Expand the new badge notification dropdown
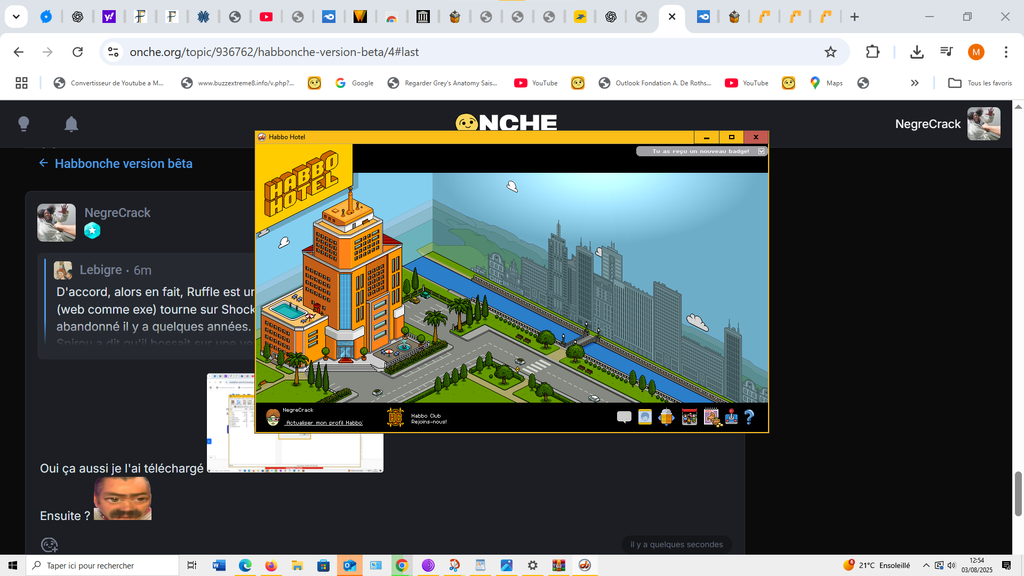 coord(762,152)
